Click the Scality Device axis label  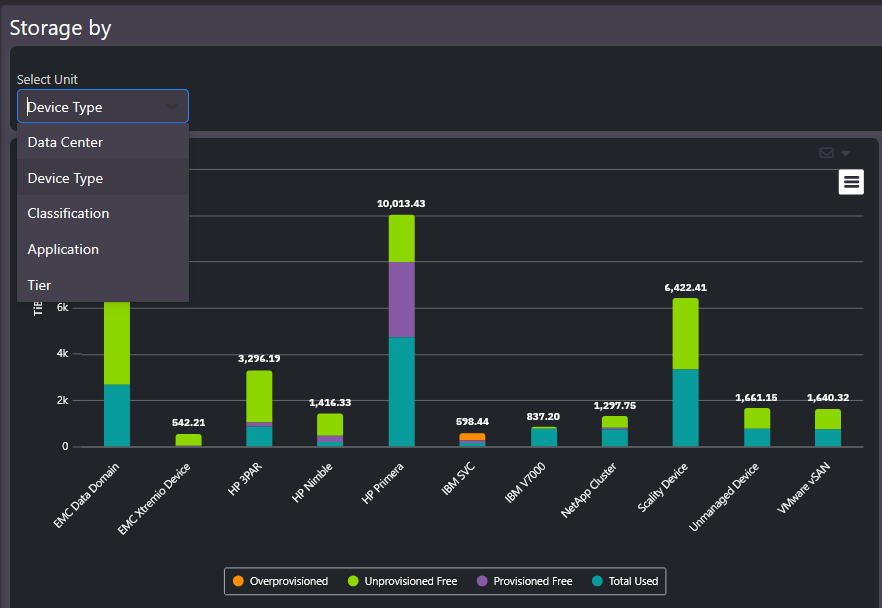pyautogui.click(x=663, y=487)
